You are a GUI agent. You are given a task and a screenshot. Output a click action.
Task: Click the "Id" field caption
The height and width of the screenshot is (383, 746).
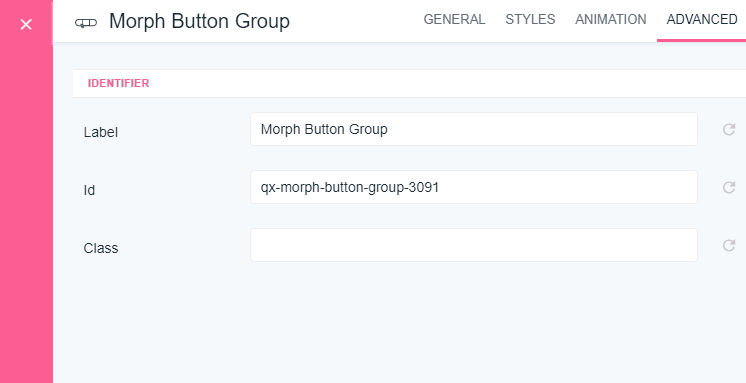click(89, 190)
